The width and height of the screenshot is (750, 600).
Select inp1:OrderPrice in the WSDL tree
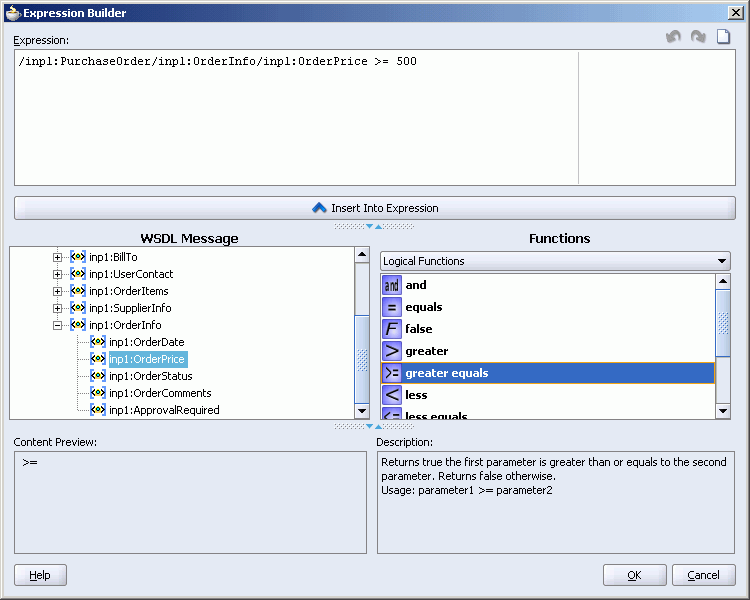click(x=148, y=359)
